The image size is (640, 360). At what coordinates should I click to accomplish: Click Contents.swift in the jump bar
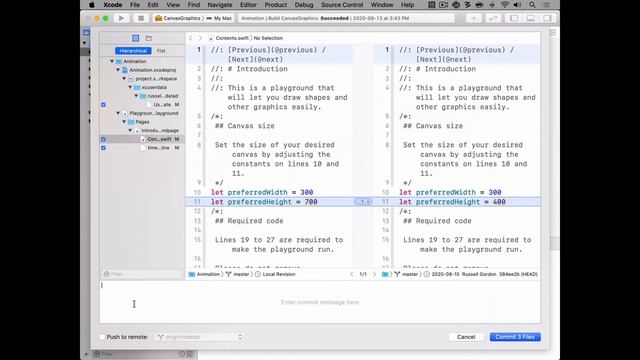[x=232, y=38]
